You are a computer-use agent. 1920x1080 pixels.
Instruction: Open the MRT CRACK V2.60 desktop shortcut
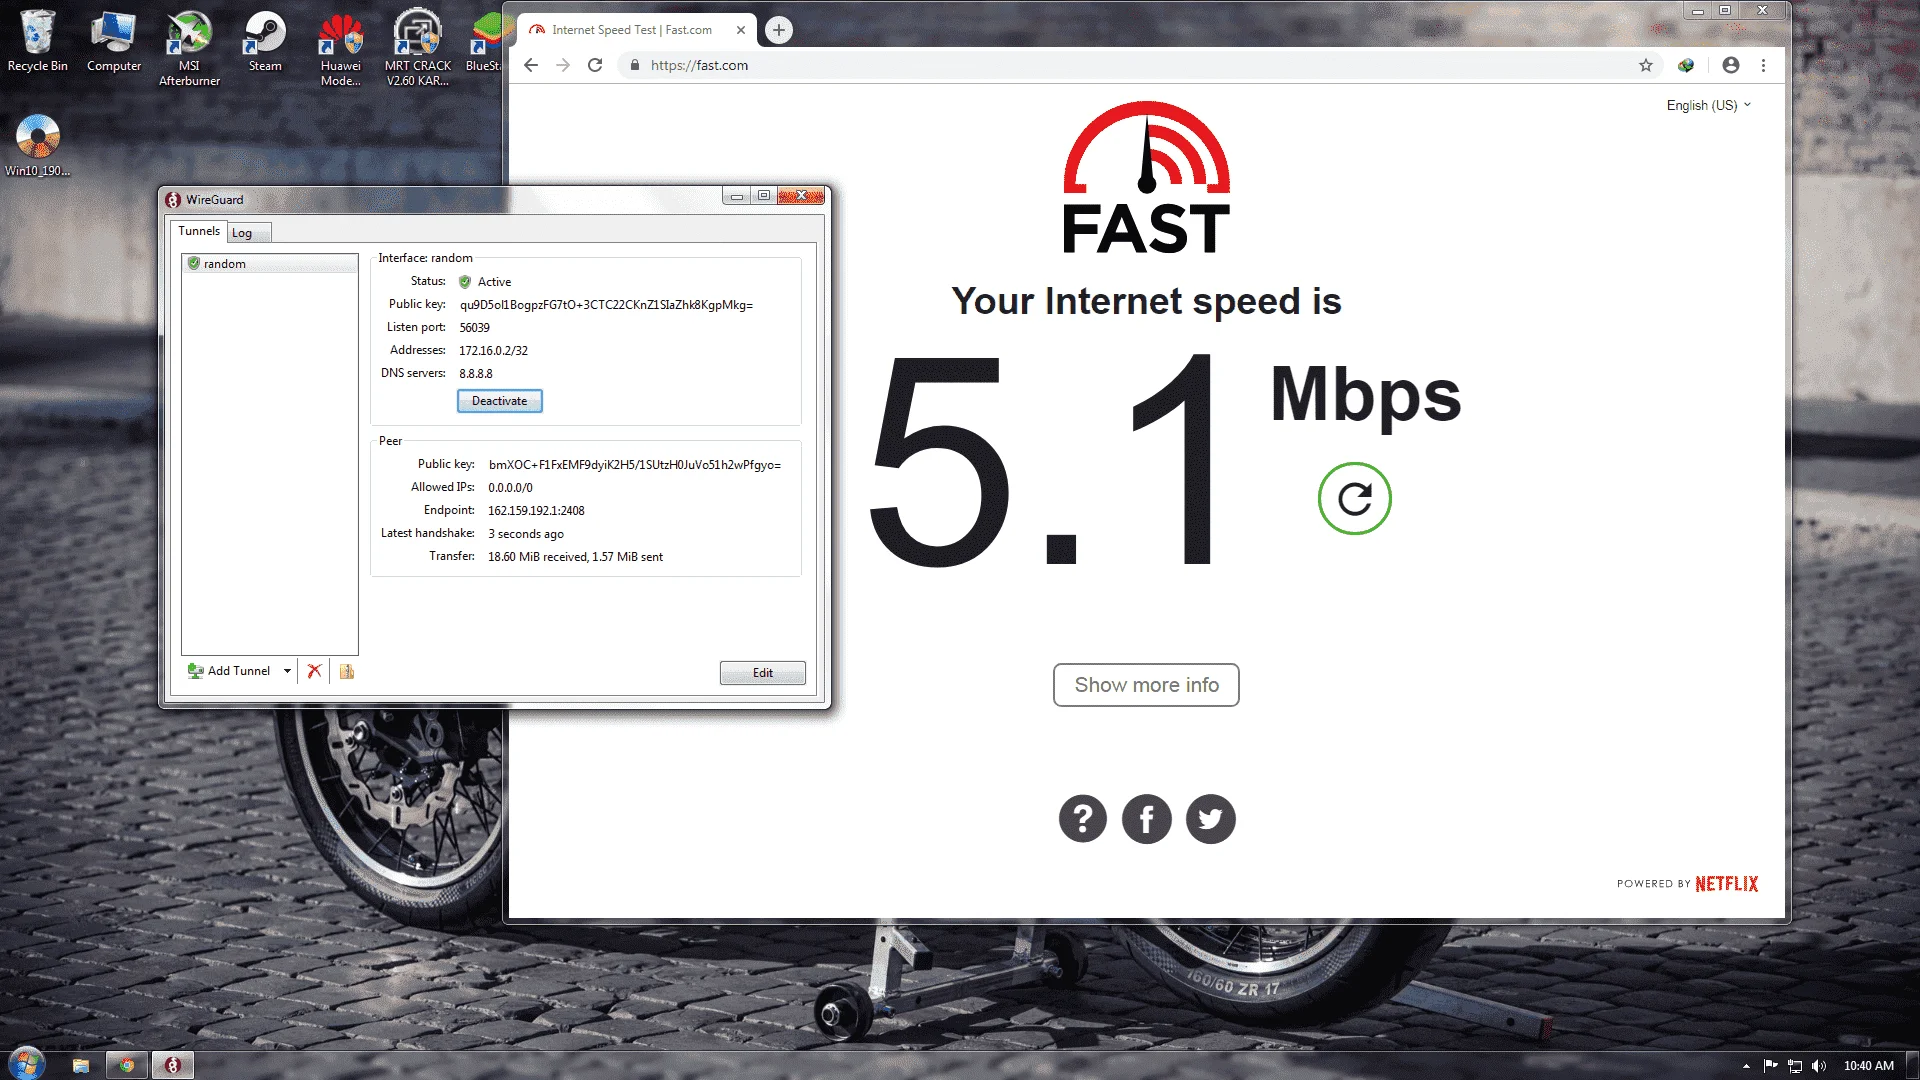418,48
